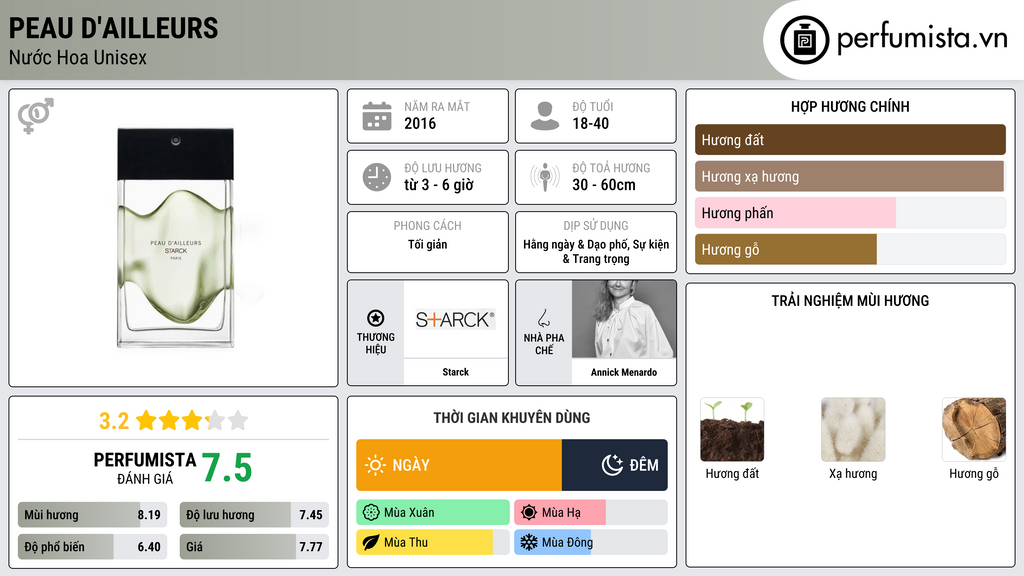1024x576 pixels.
Task: Click the Hương đất caption under soil image
Action: (732, 473)
